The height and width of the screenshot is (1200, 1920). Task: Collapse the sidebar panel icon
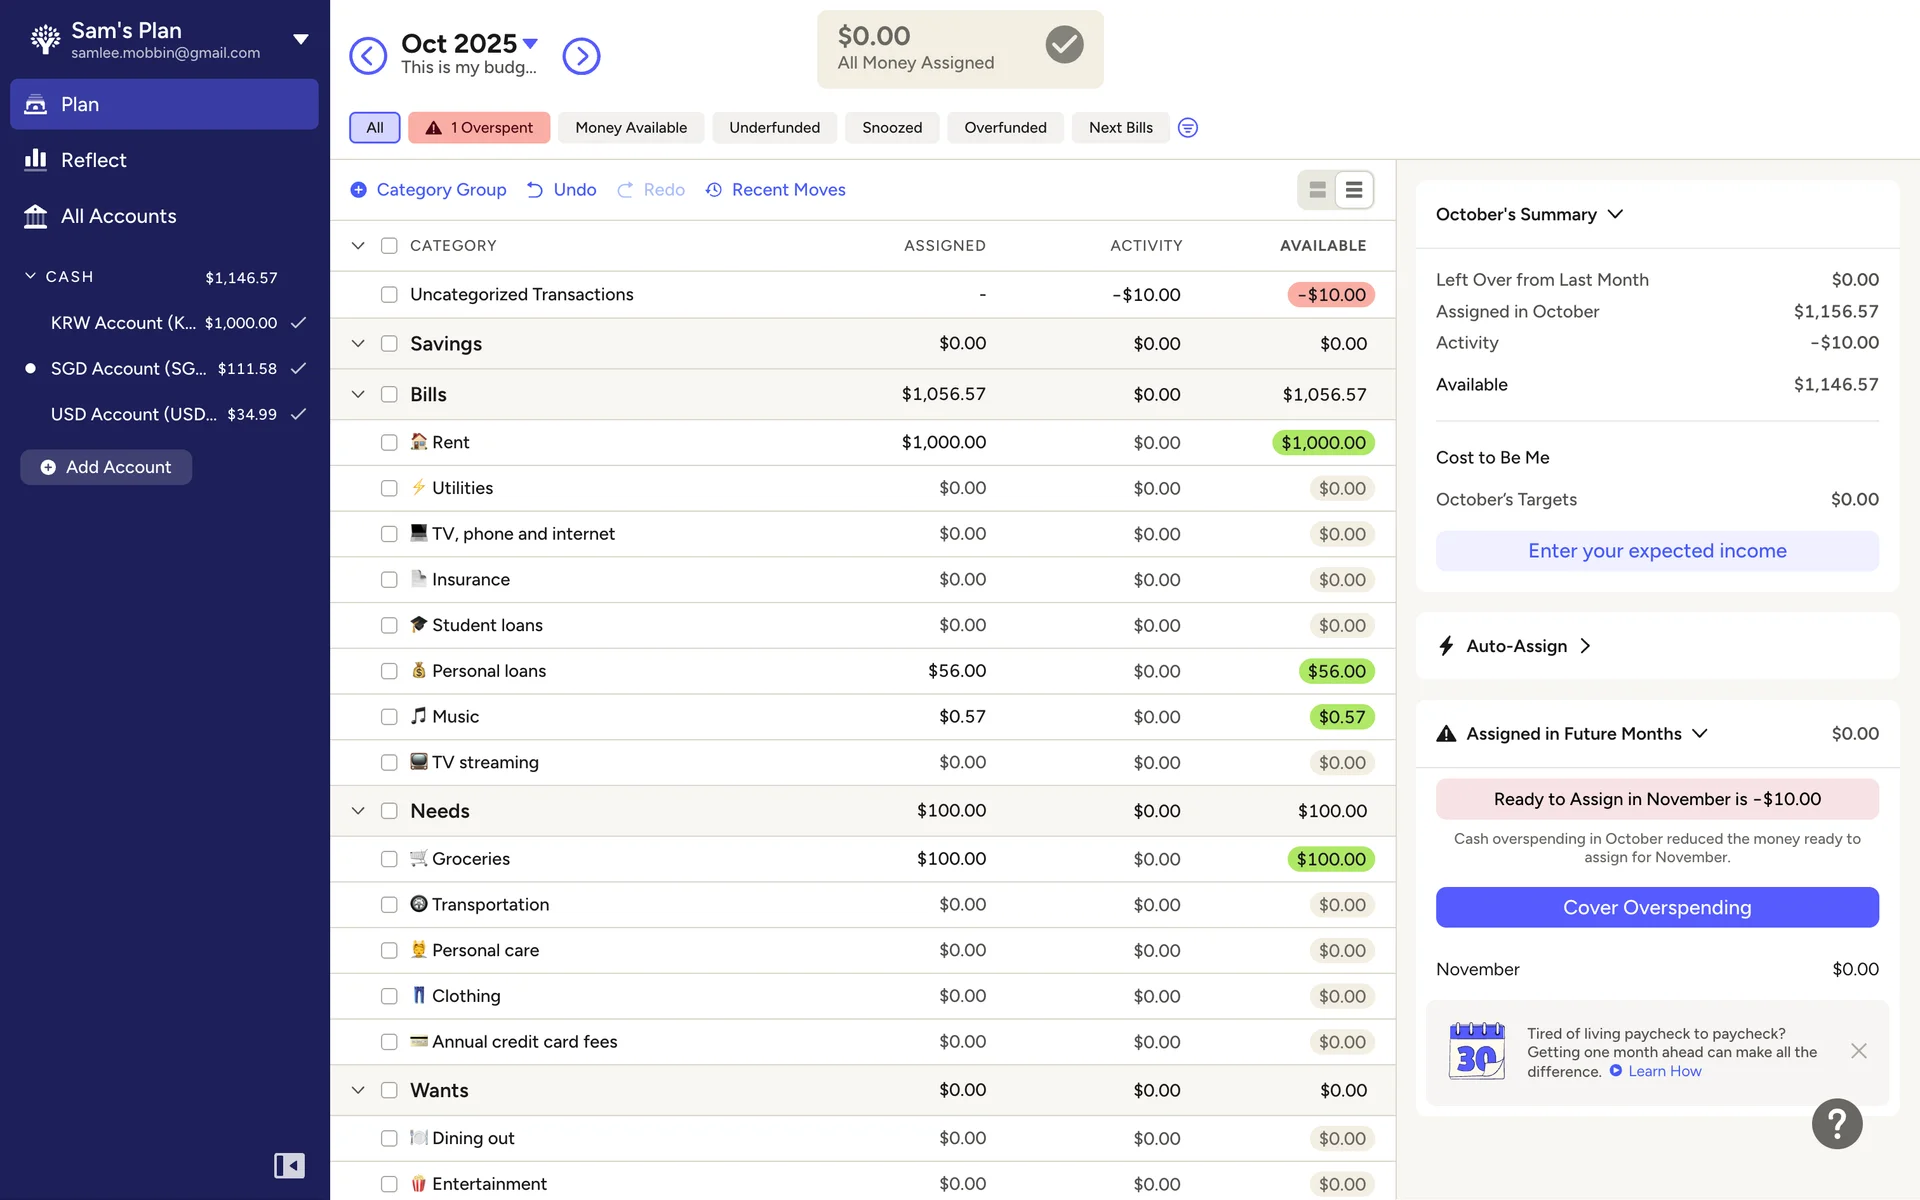289,1165
